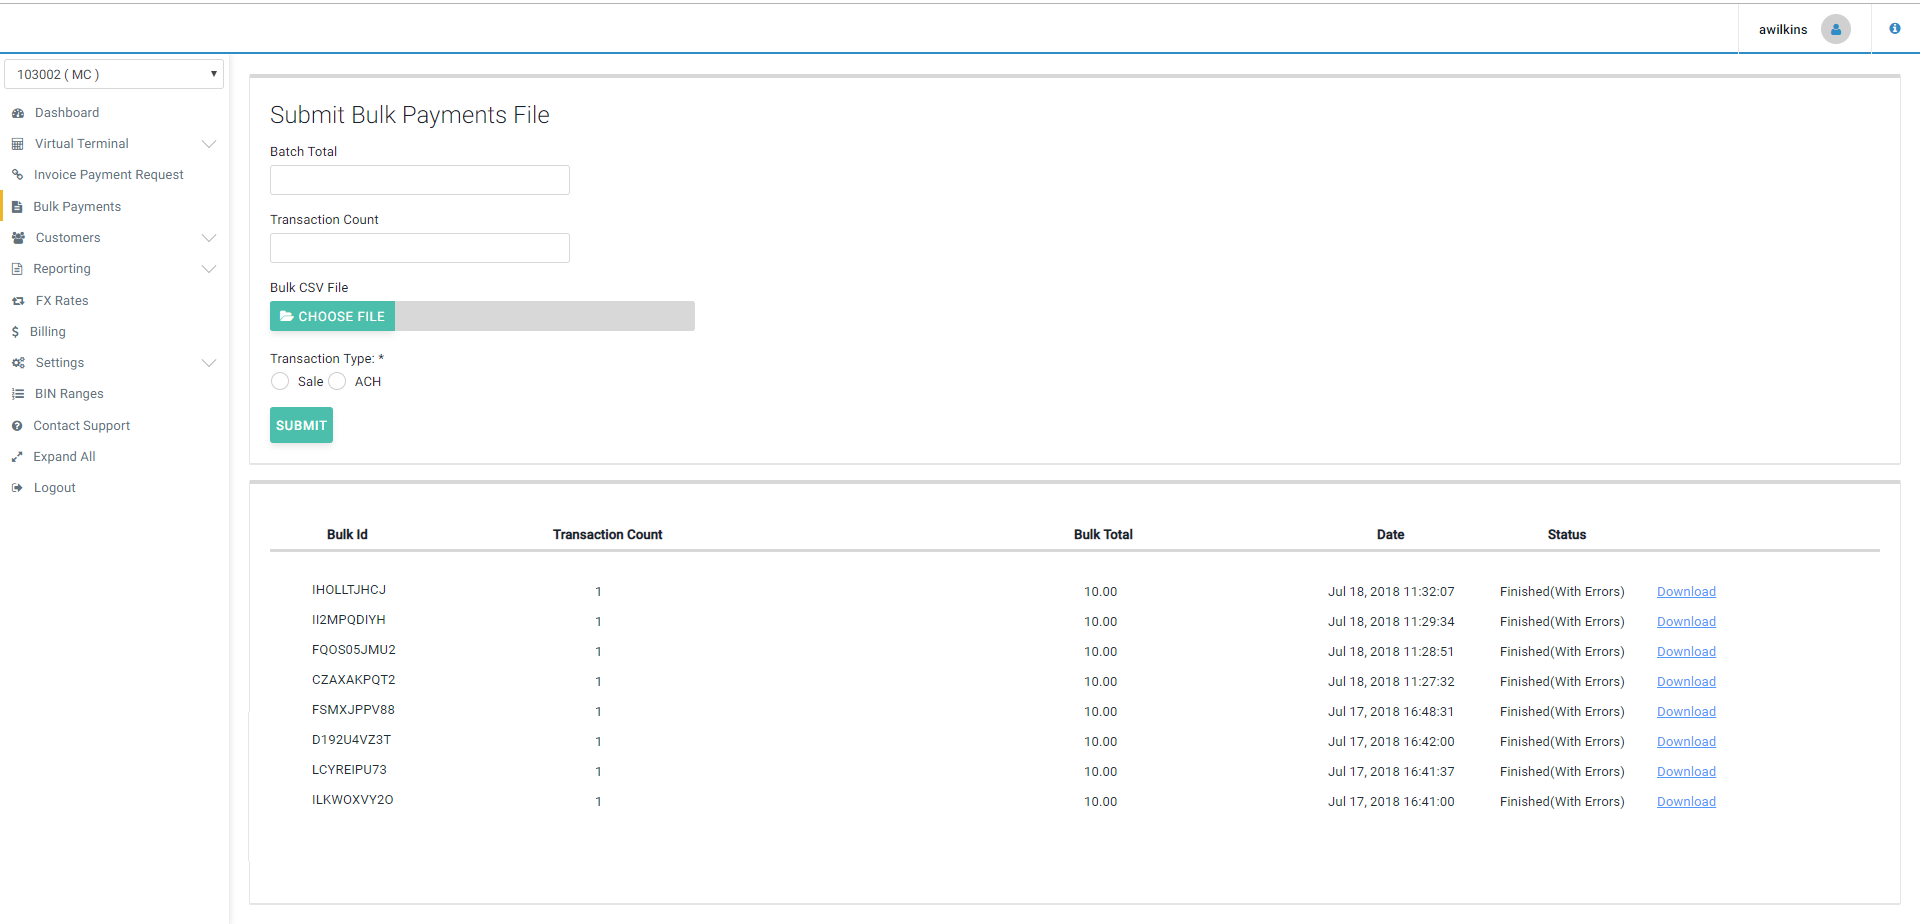Select the ACH transaction type radio
Screen dimensions: 1928x924
[x=338, y=382]
